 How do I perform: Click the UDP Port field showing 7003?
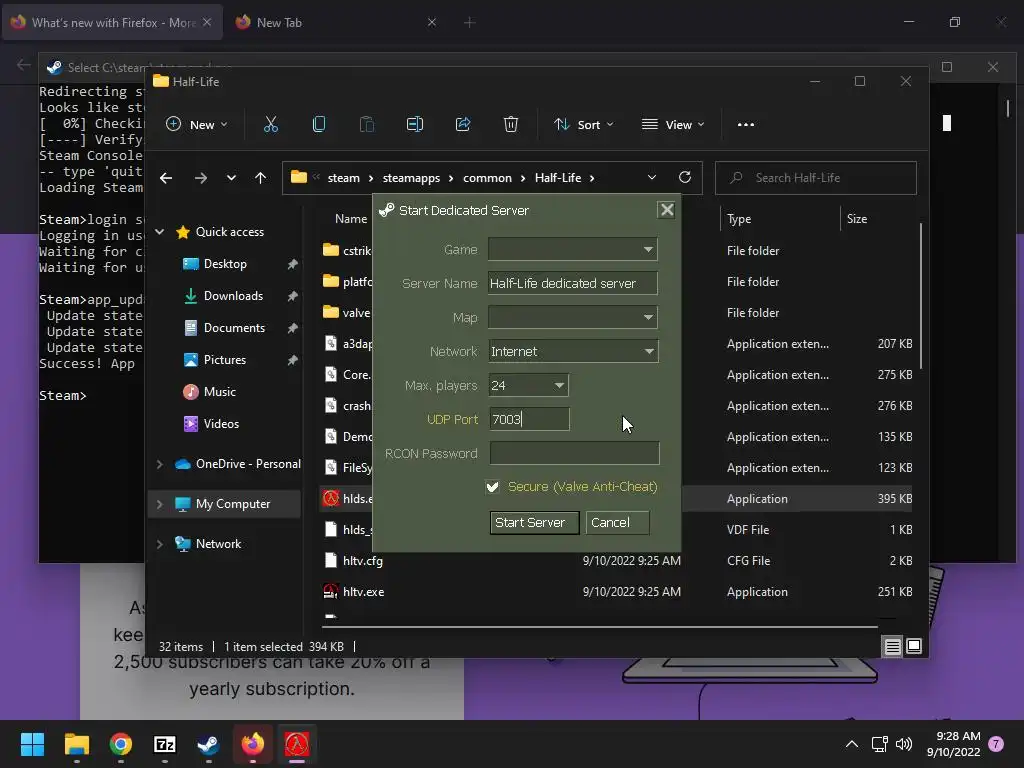click(x=529, y=419)
